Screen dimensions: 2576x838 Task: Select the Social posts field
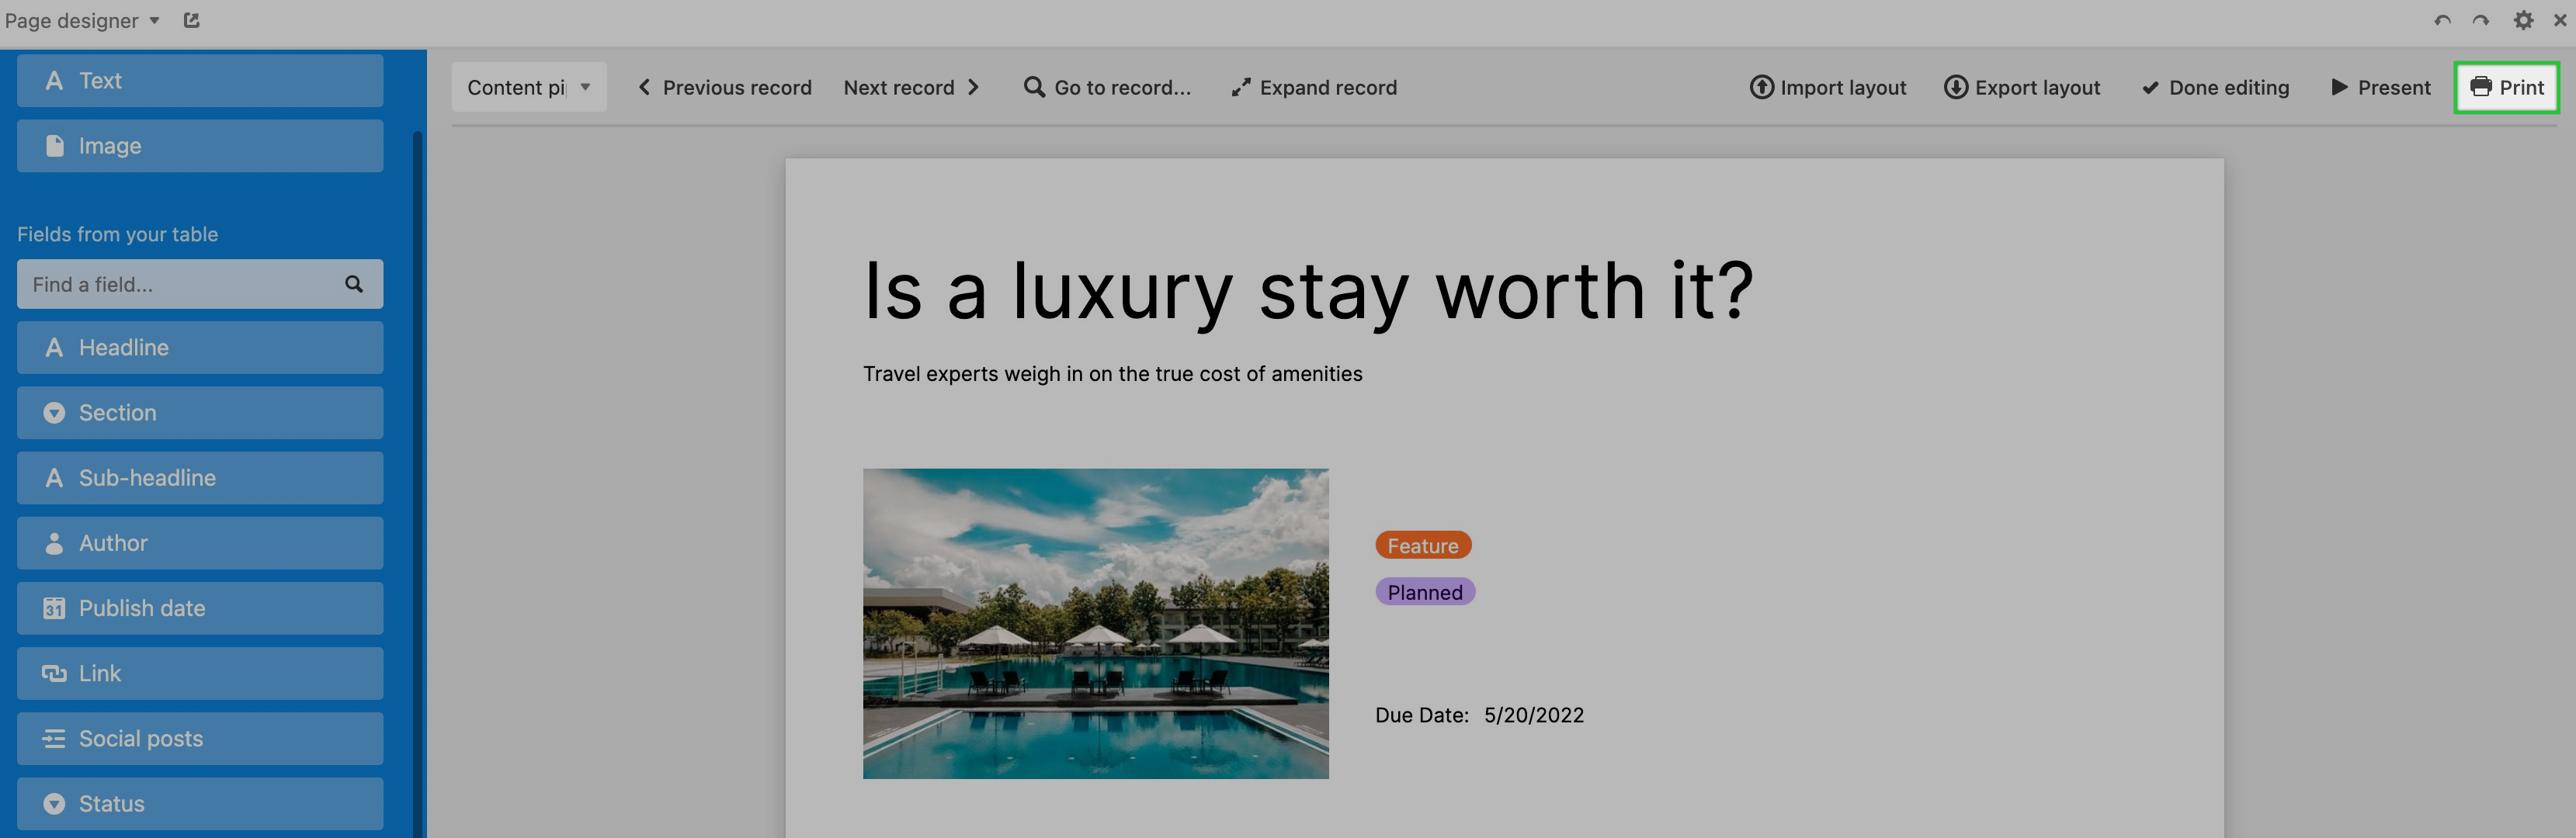pyautogui.click(x=197, y=736)
